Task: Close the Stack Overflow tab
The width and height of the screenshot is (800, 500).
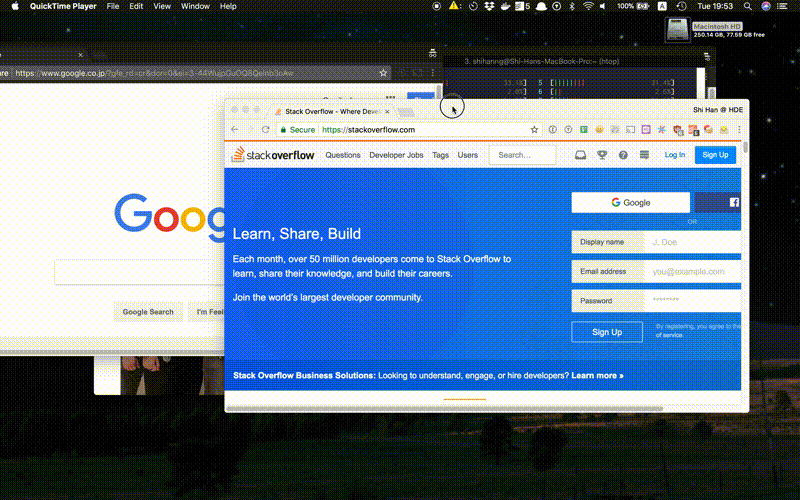Action: [x=387, y=111]
